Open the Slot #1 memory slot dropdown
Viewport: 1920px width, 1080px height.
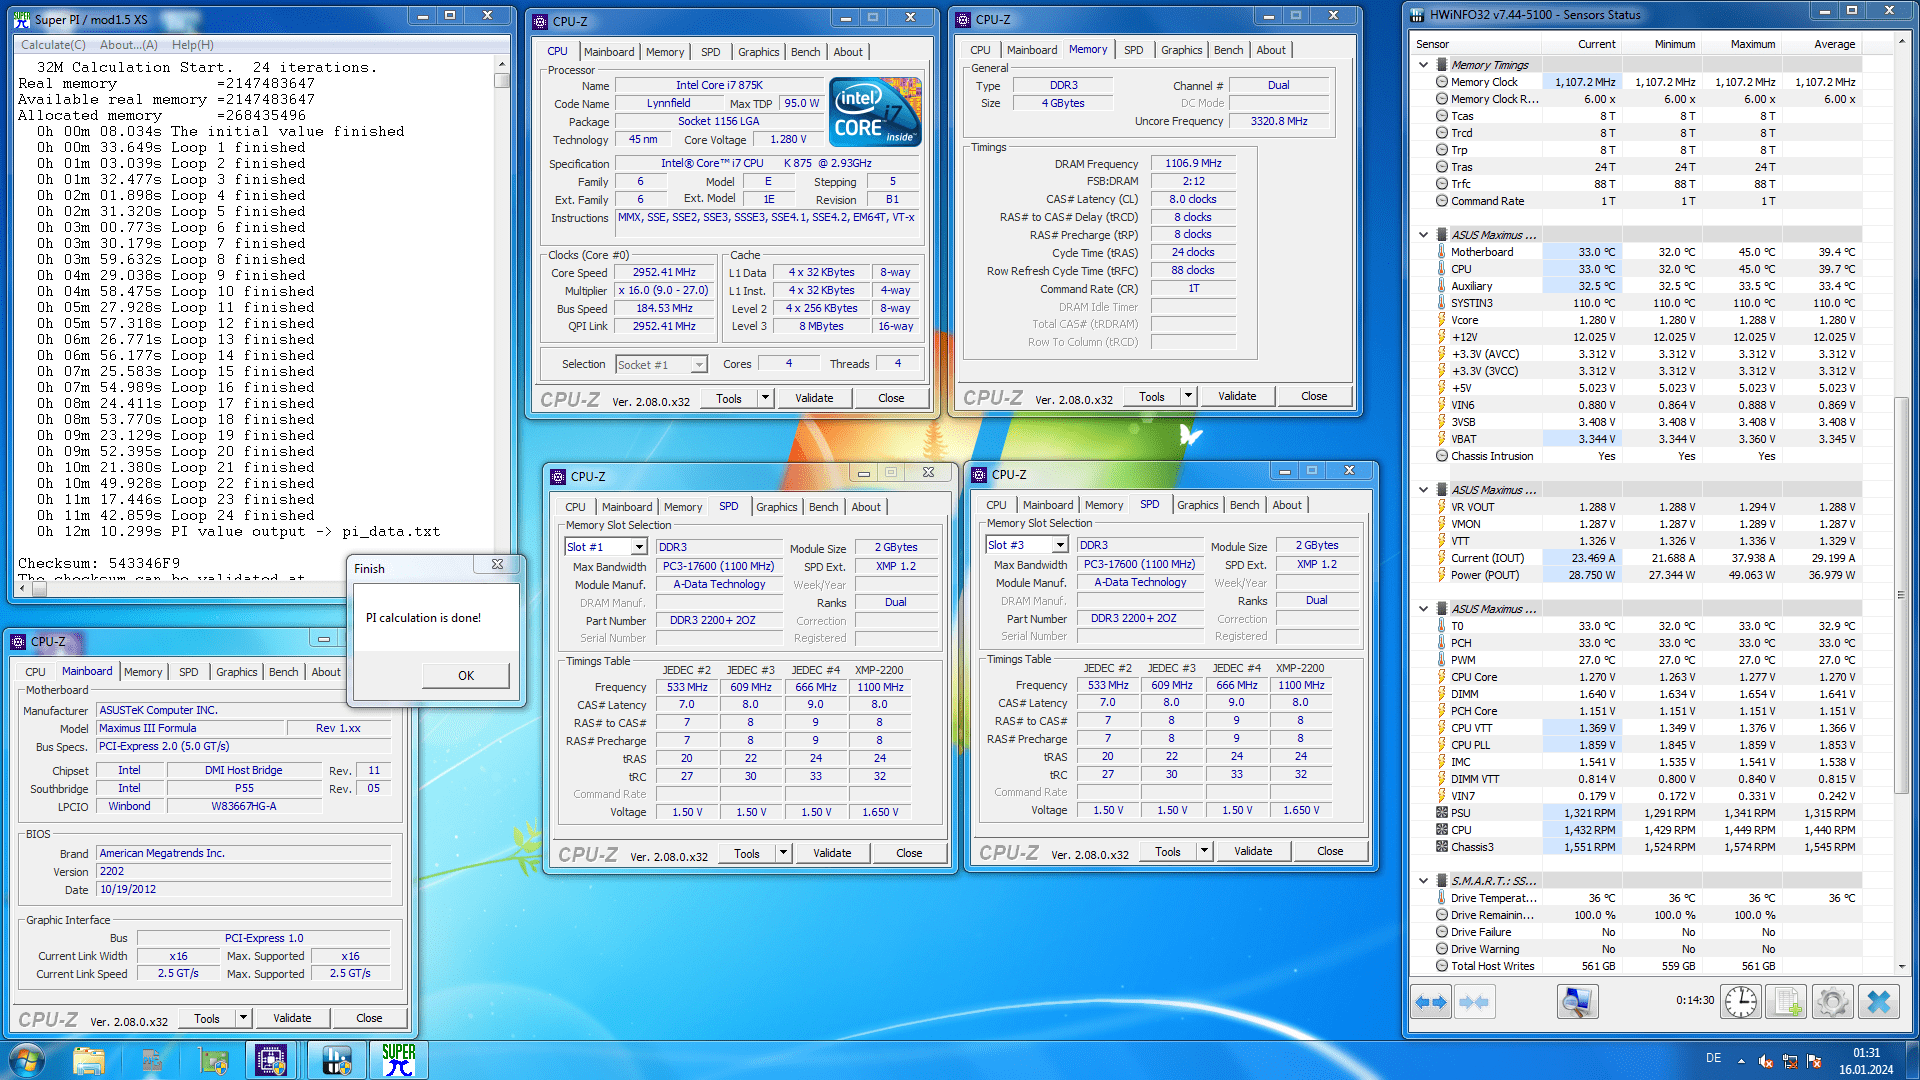point(638,547)
